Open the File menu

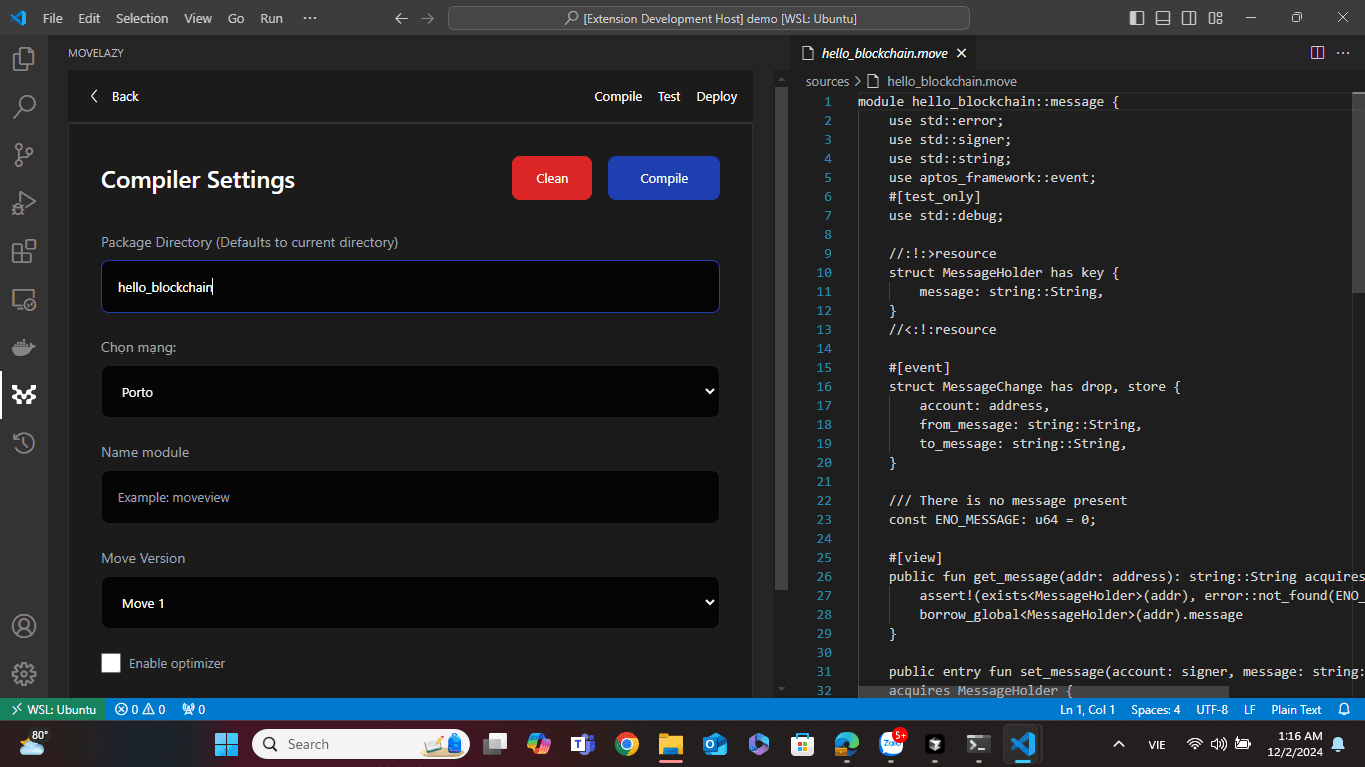(x=53, y=18)
